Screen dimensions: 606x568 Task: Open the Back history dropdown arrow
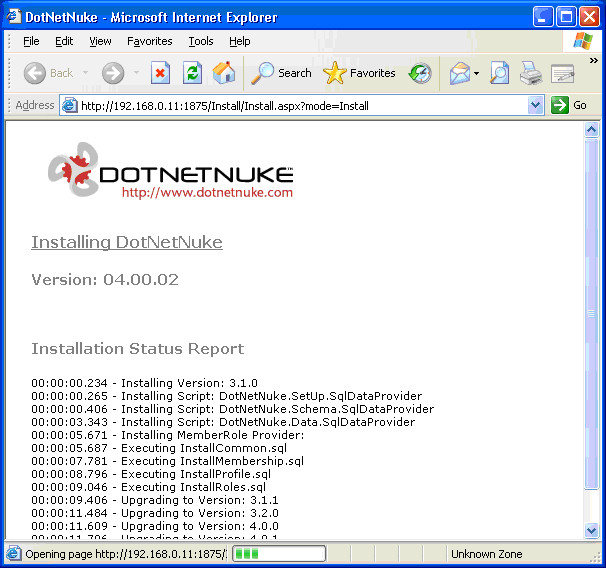pos(85,73)
